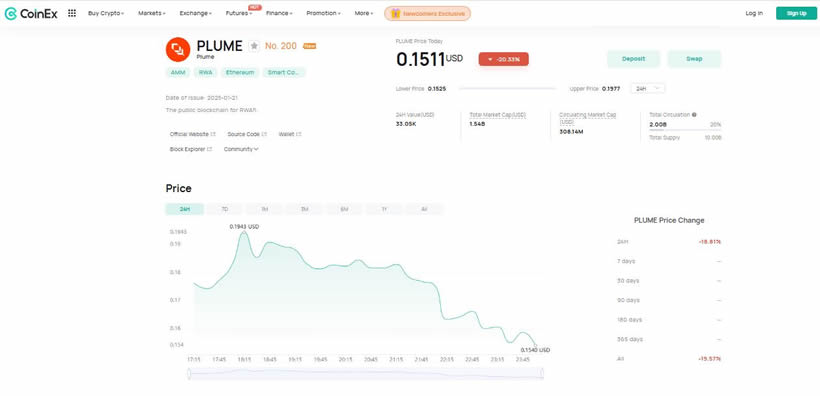Click the 33.05K 24H value

click(406, 124)
